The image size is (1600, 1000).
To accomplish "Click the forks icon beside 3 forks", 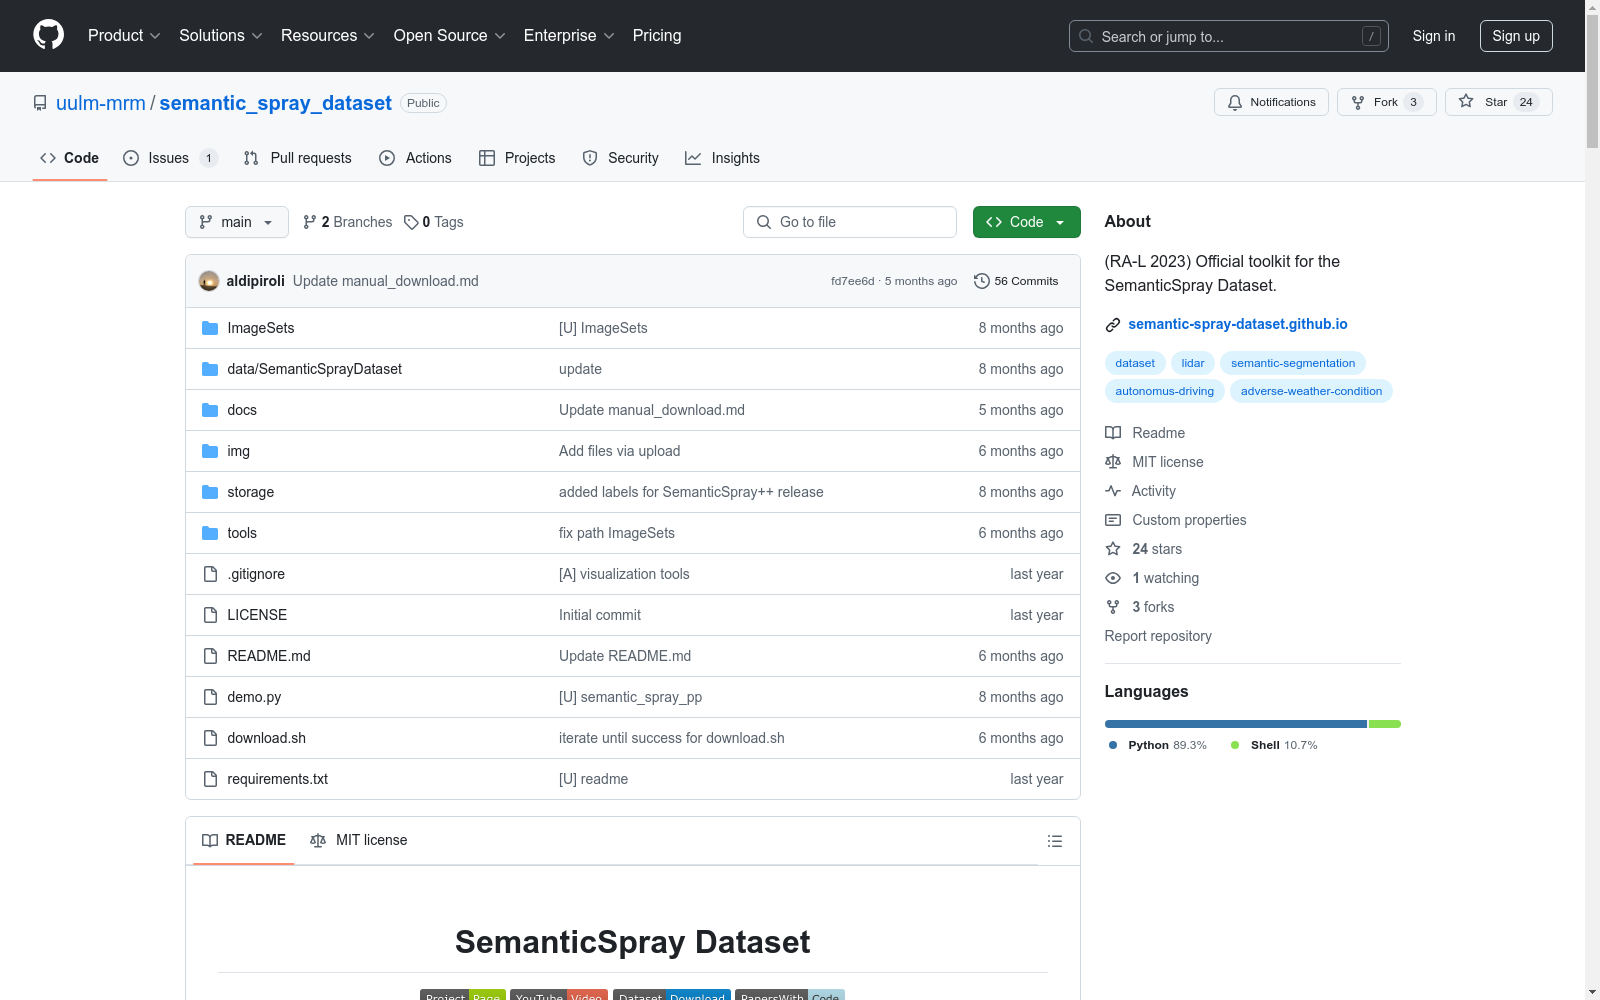I will click(x=1113, y=607).
